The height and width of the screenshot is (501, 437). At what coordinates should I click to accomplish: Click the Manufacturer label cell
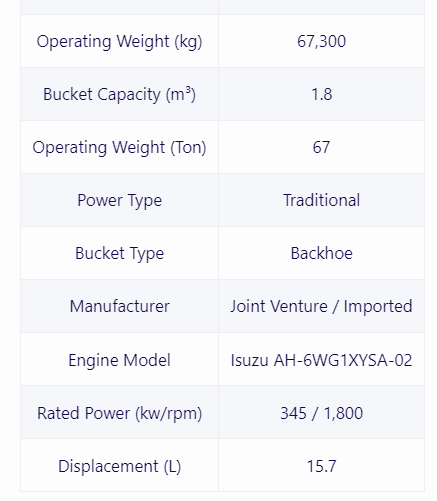[119, 306]
